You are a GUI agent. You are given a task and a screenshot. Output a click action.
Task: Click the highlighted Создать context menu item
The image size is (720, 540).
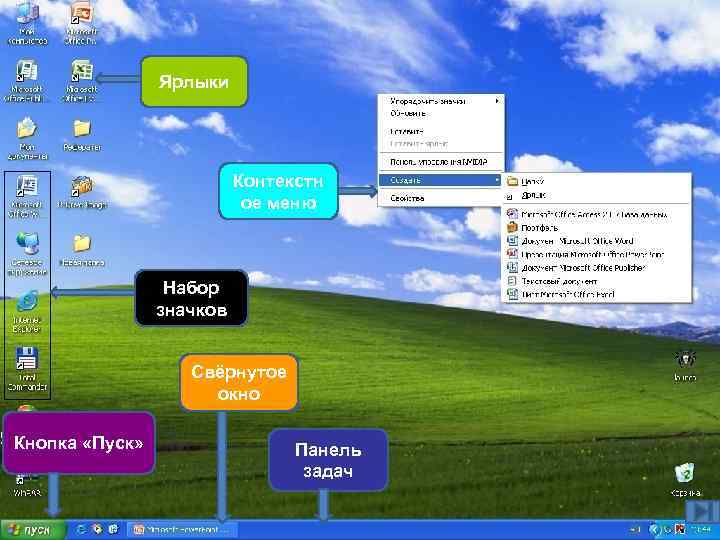click(441, 180)
